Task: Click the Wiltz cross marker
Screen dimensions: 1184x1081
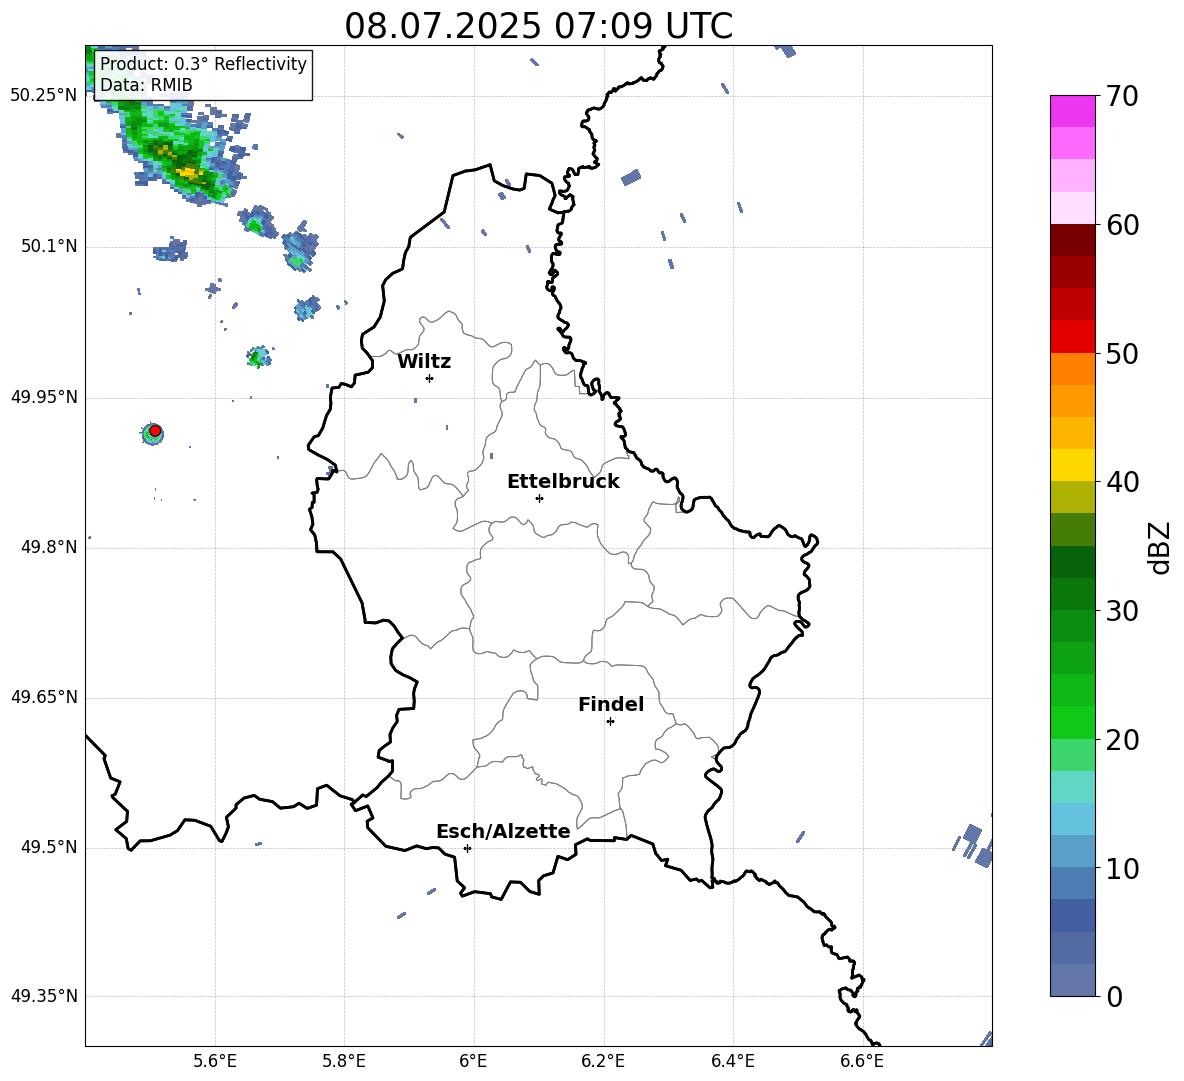Action: coord(429,378)
